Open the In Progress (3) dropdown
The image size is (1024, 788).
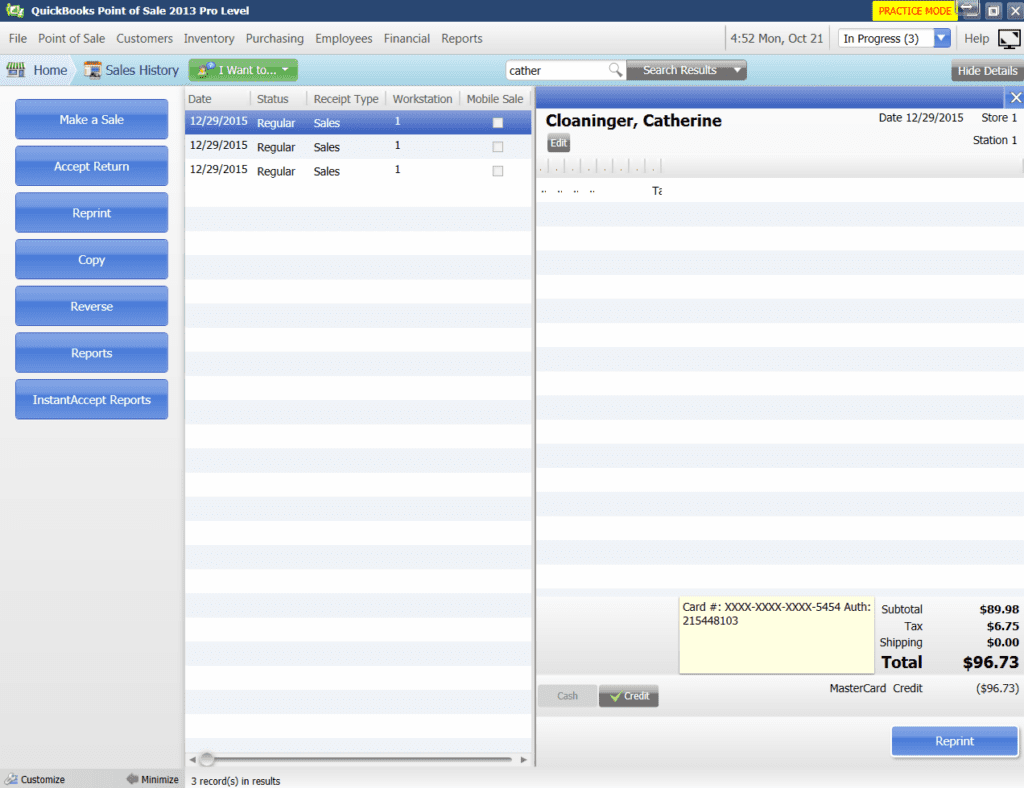[x=941, y=39]
